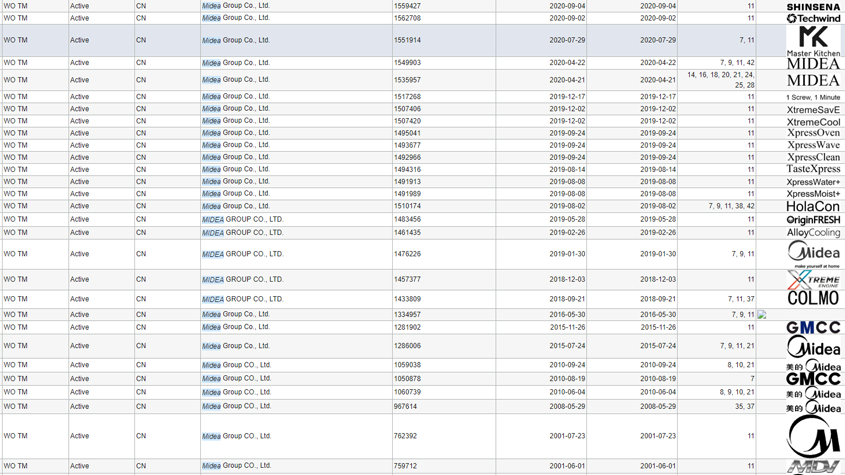The image size is (845, 475).
Task: Click registration number 1551914
Action: (x=407, y=41)
